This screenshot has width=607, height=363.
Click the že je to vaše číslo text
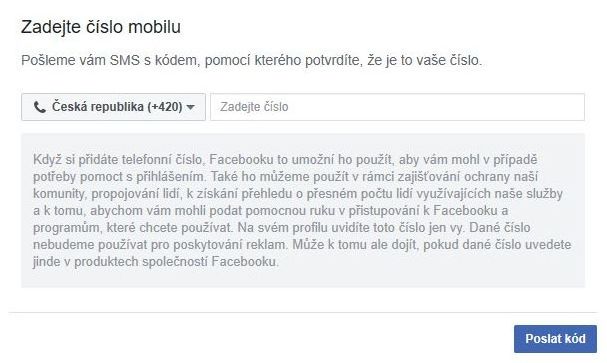425,60
